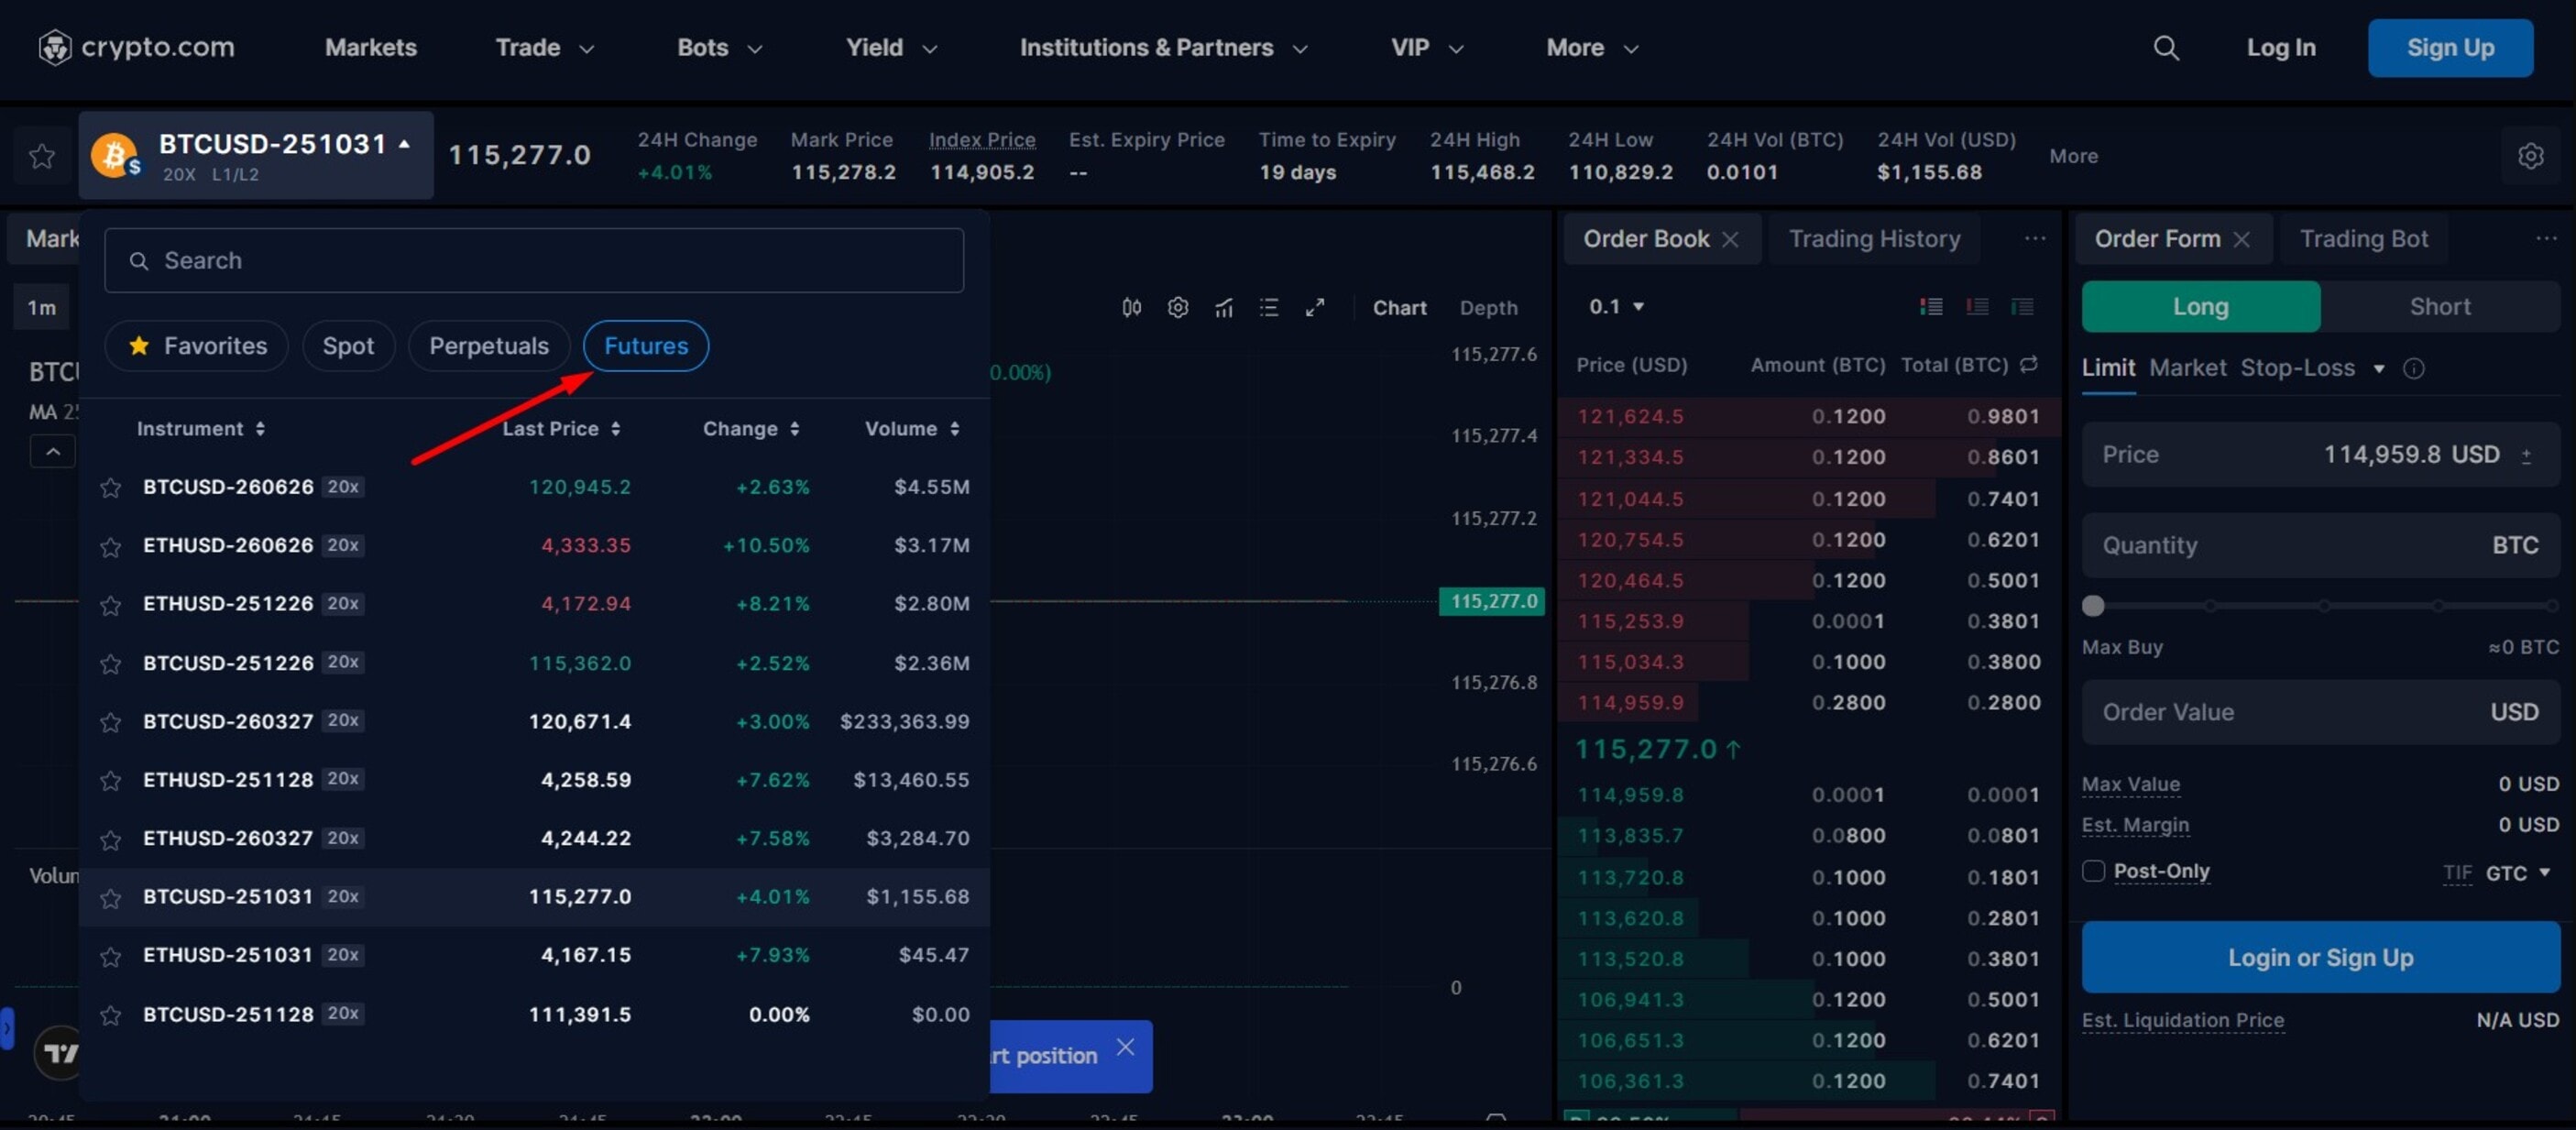Swap the Total (BTC) column unit icon
Screen dimensions: 2576x1130
pos(2028,365)
